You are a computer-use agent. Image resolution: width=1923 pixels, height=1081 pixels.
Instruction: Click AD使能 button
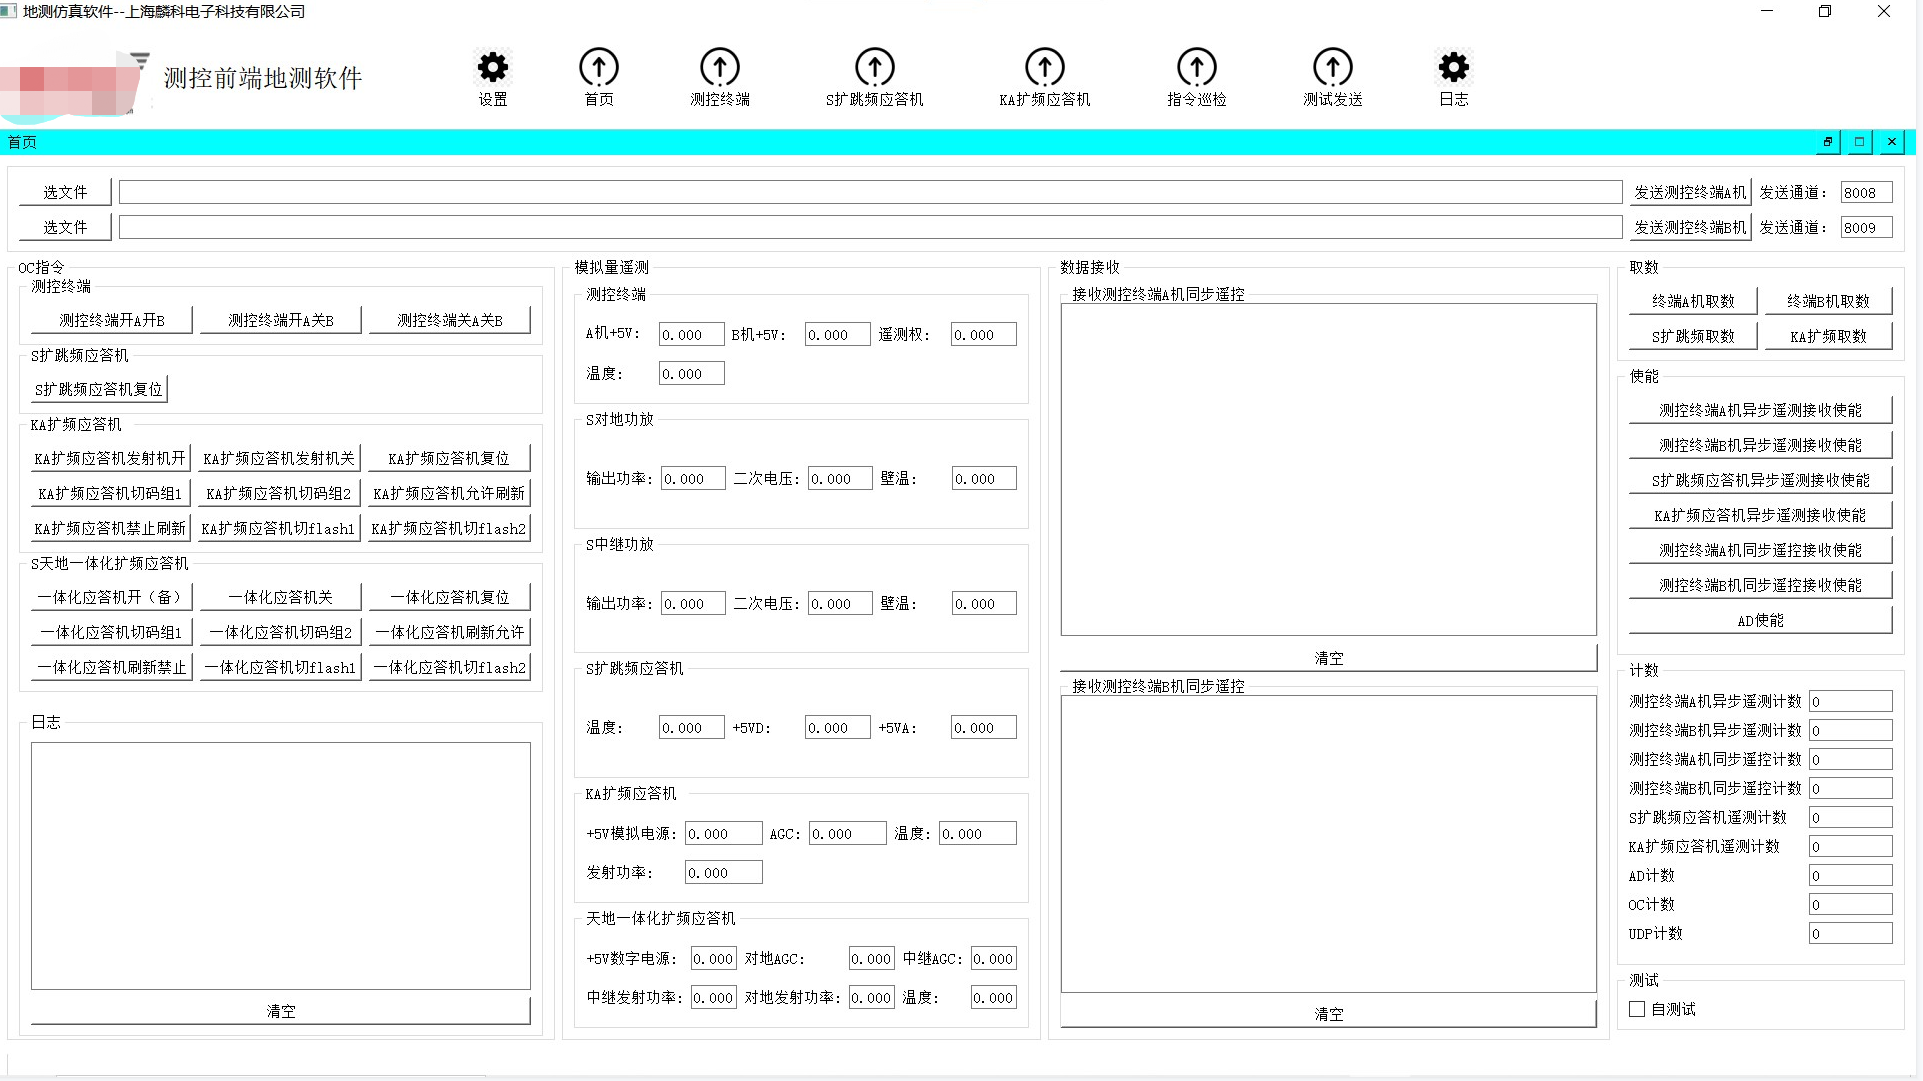[x=1759, y=620]
